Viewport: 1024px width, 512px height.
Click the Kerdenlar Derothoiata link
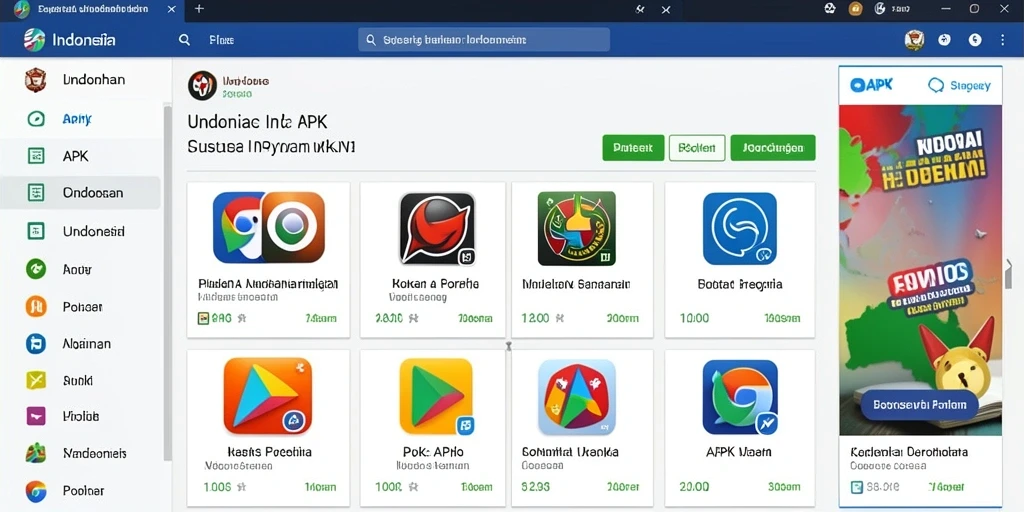[909, 452]
